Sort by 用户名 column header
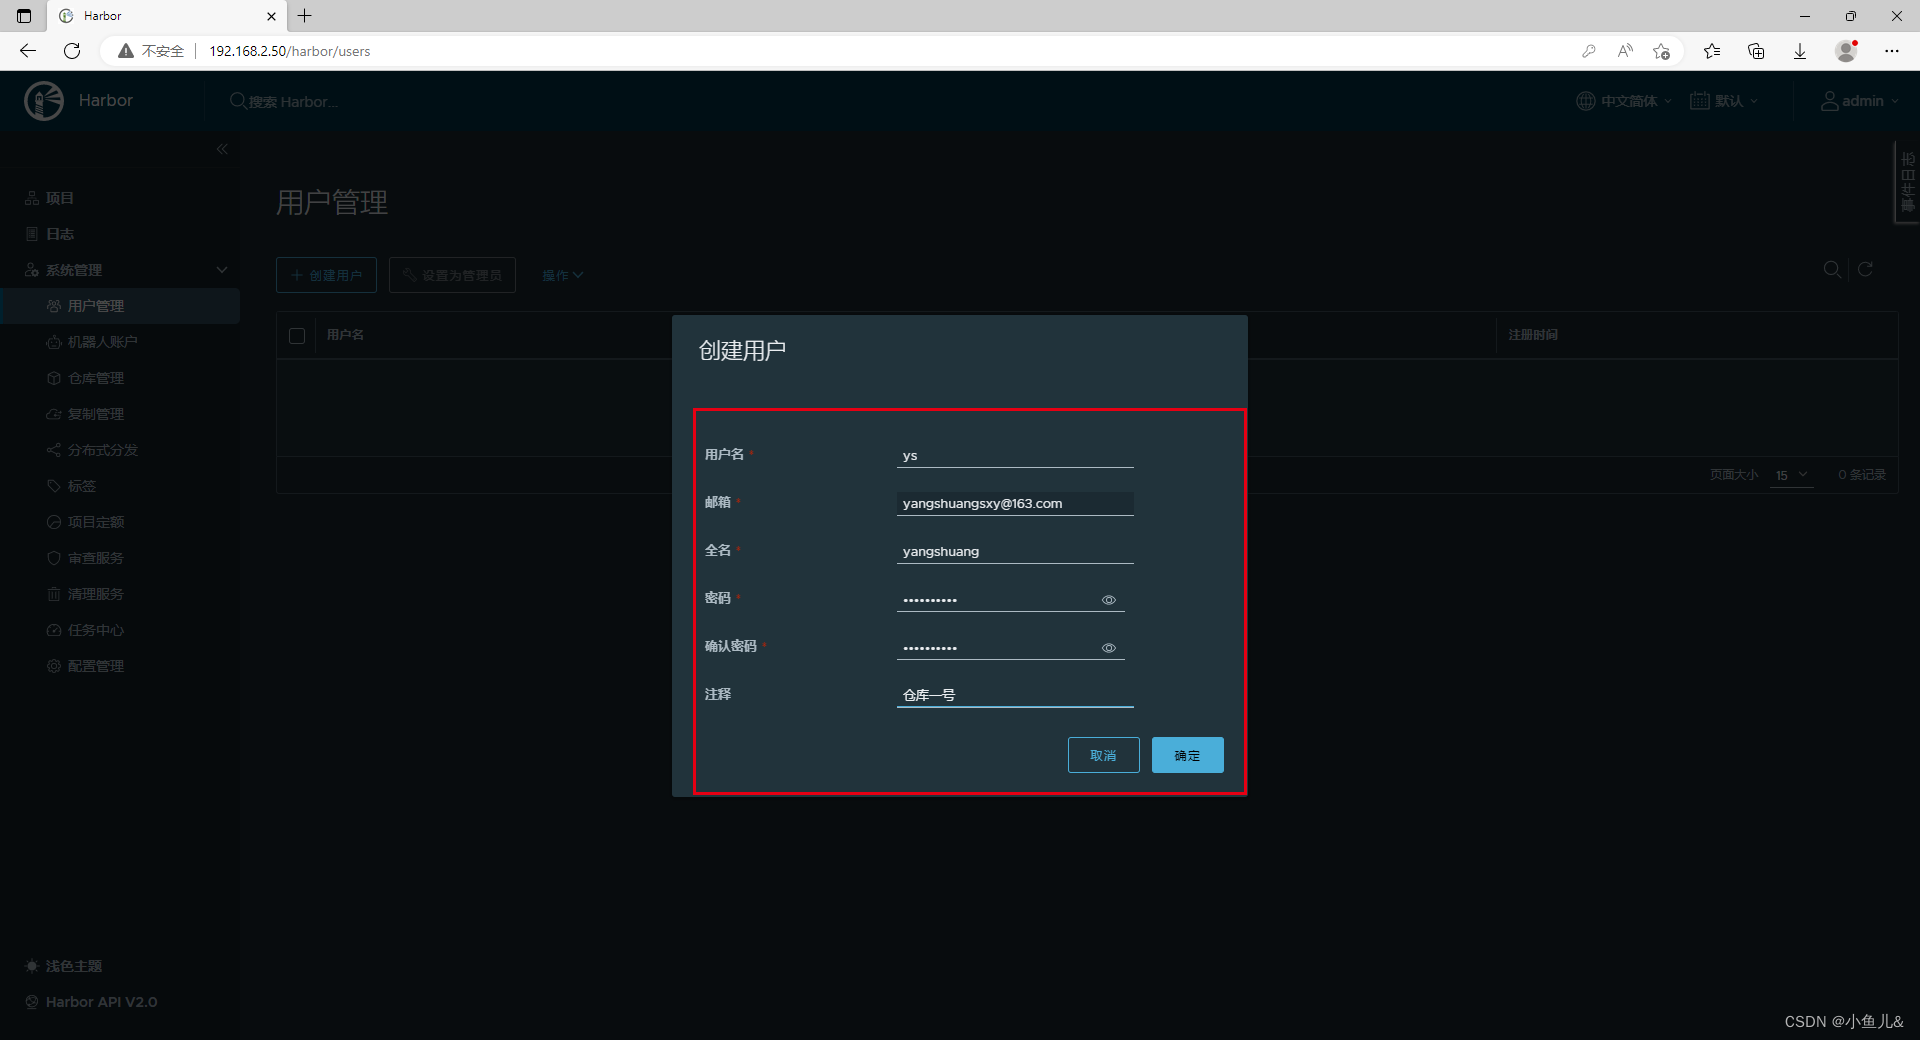 345,335
